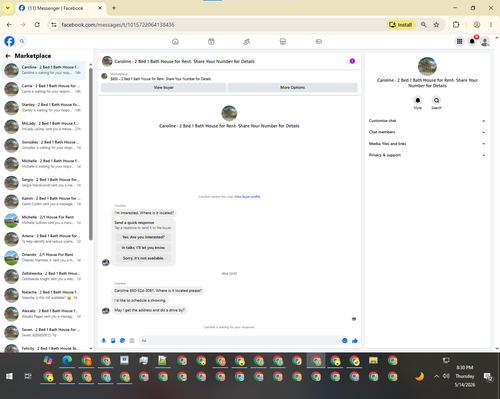This screenshot has height=399, width=500.
Task: Open Caroline's conversation in the chat list
Action: [x=44, y=70]
